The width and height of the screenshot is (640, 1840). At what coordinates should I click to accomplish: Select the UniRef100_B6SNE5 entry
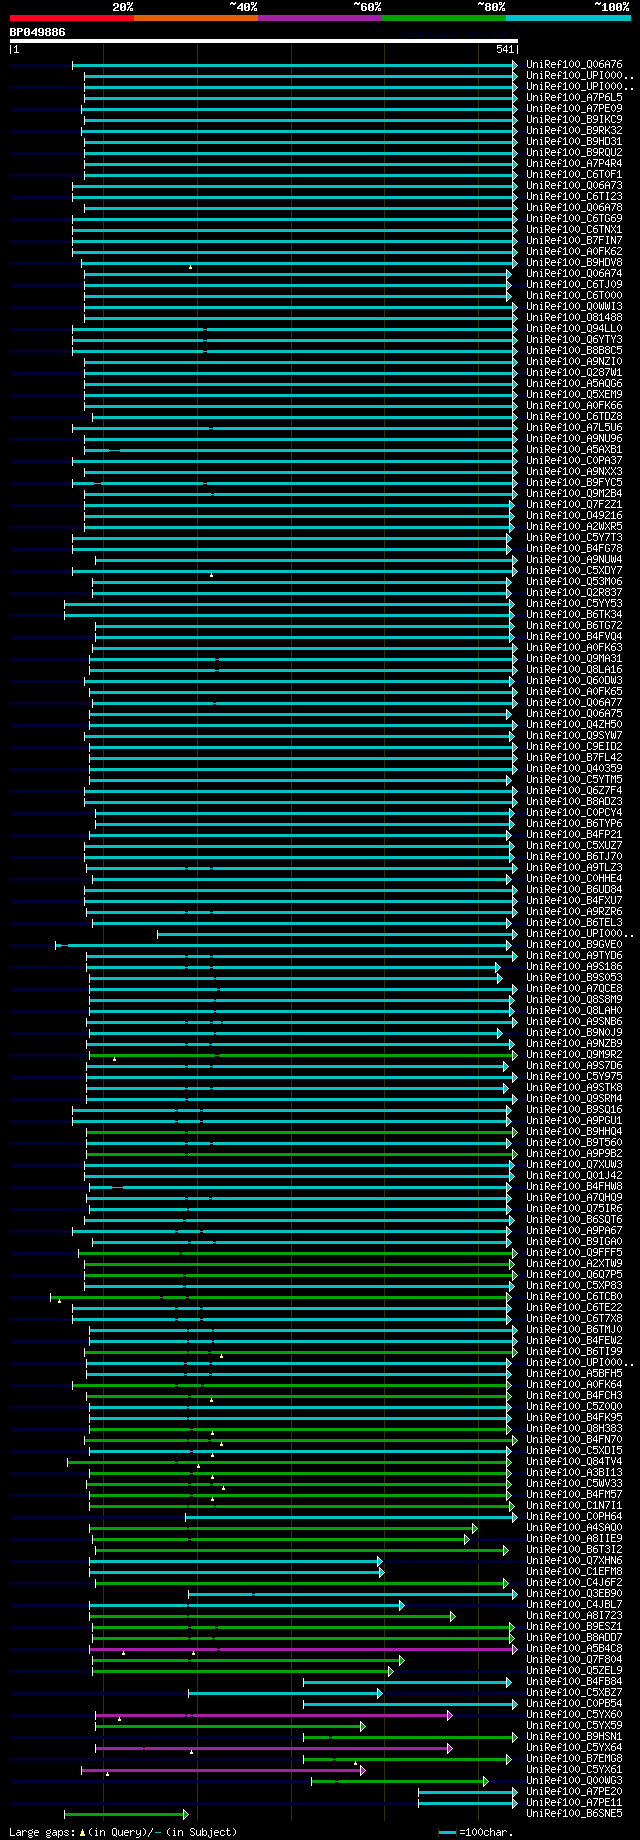574,1814
